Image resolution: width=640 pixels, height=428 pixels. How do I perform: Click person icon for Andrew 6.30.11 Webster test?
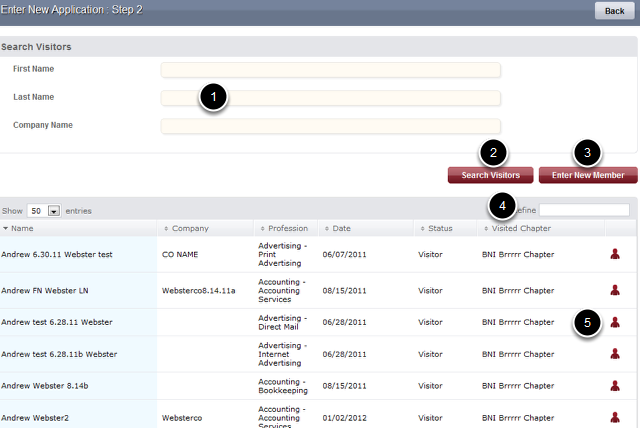pyautogui.click(x=615, y=254)
